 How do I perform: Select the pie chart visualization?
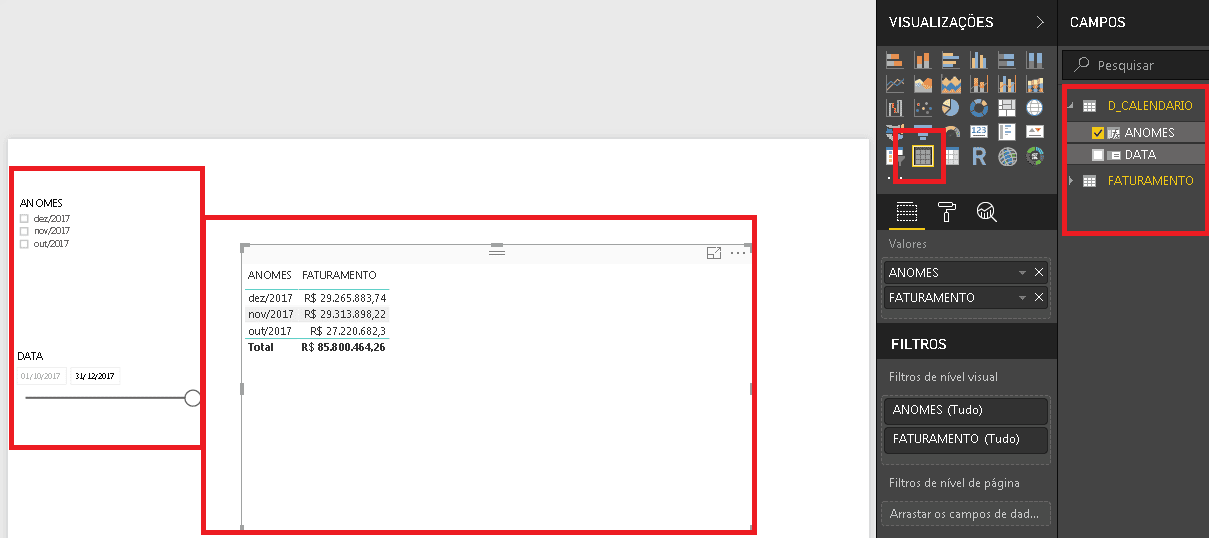pyautogui.click(x=951, y=108)
